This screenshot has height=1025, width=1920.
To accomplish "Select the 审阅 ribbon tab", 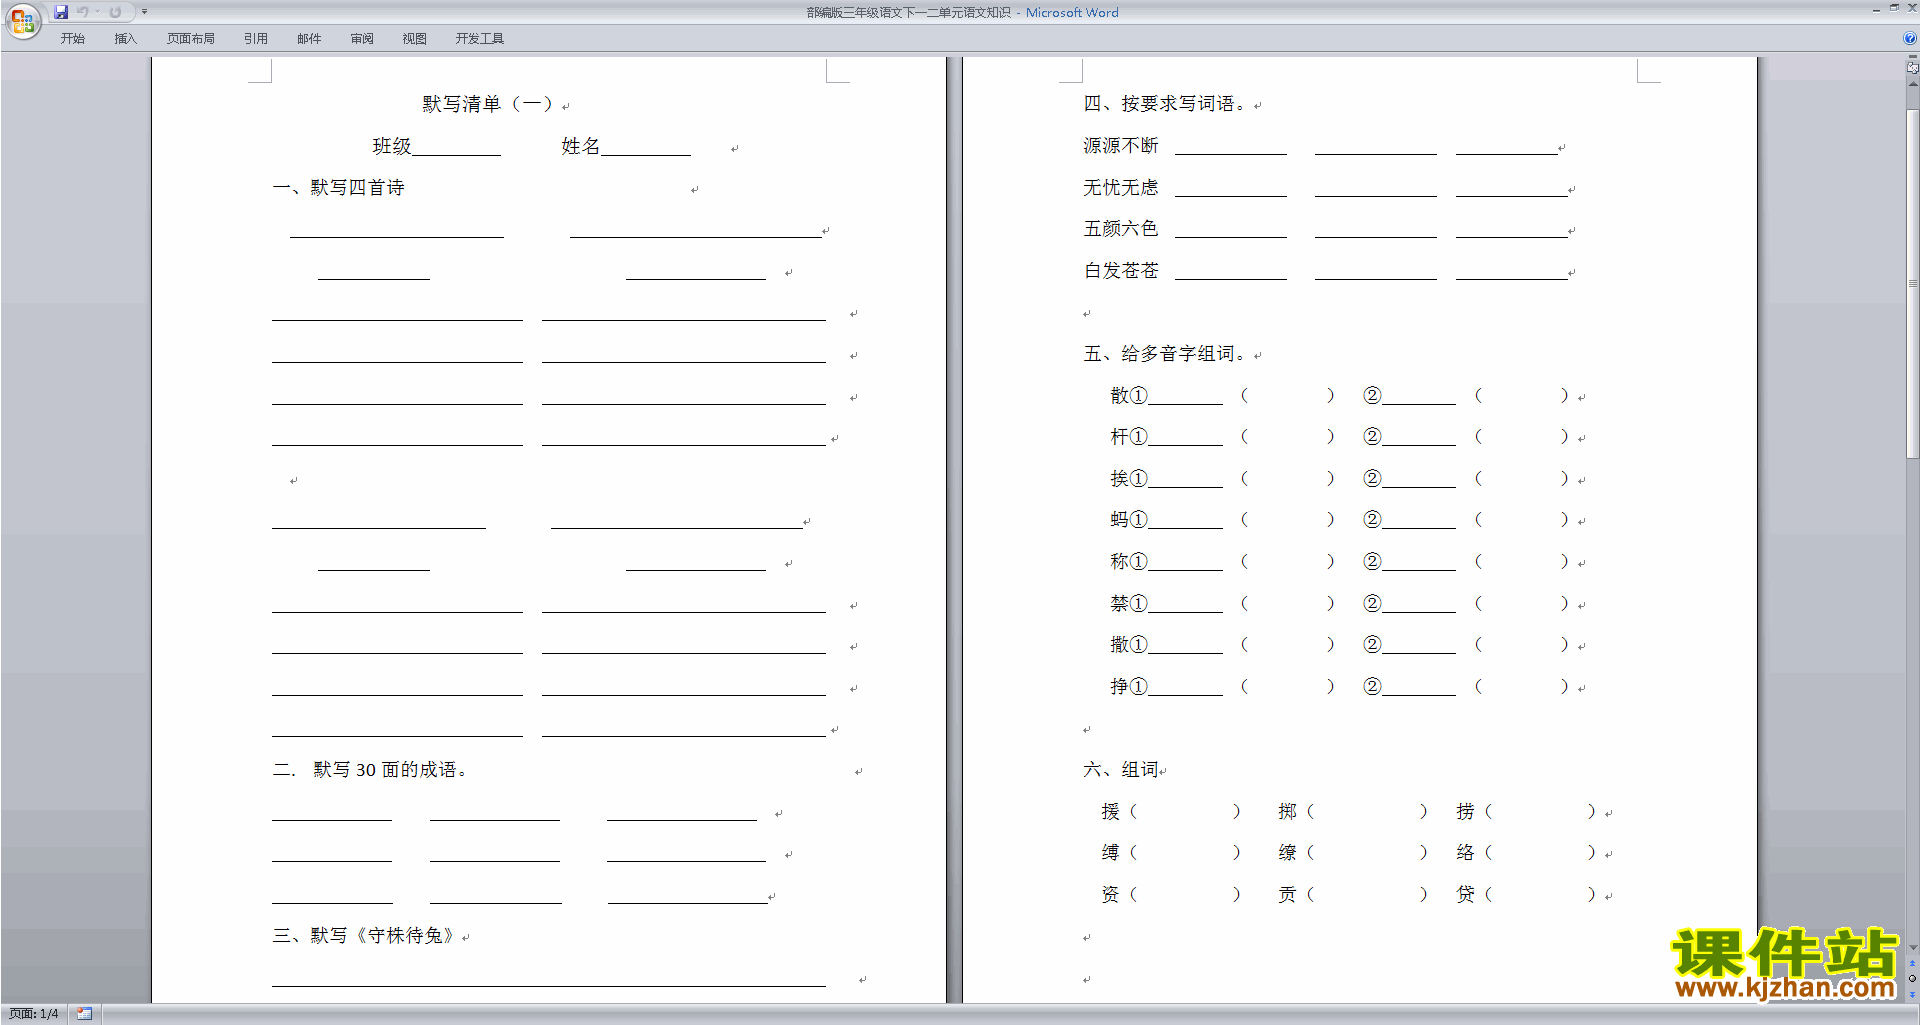I will tap(362, 39).
